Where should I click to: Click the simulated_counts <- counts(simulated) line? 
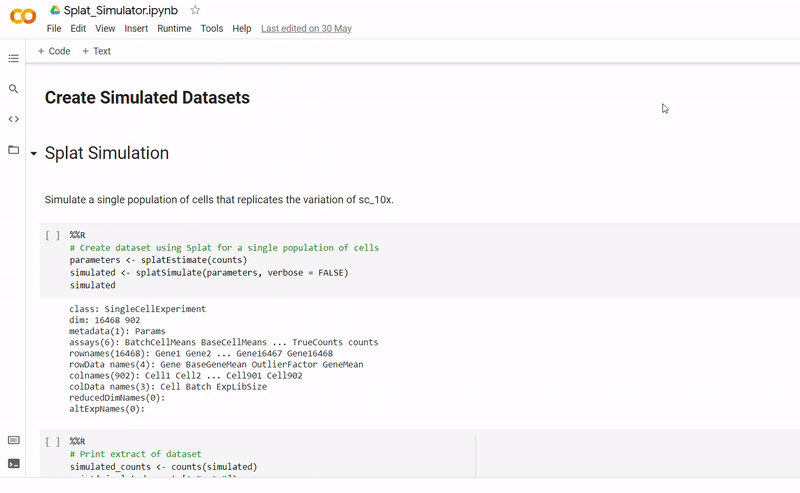163,466
